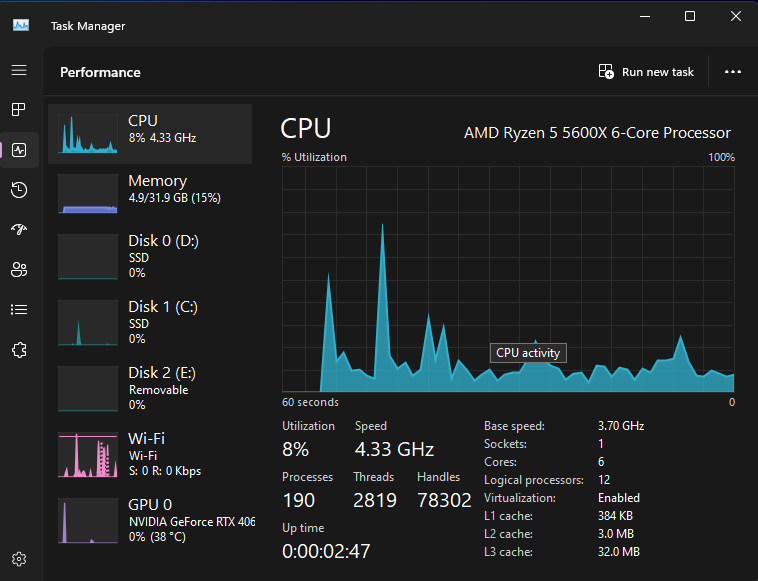Click the CPU mini graph thumbnail

[x=87, y=134]
